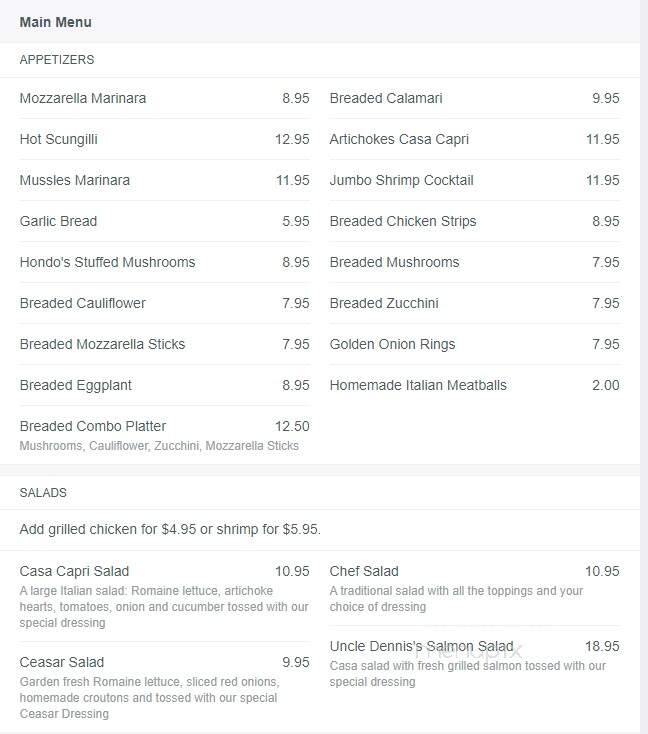Viewport: 648px width, 734px height.
Task: Click Hondo's Stuffed Mushrooms
Action: coord(164,262)
